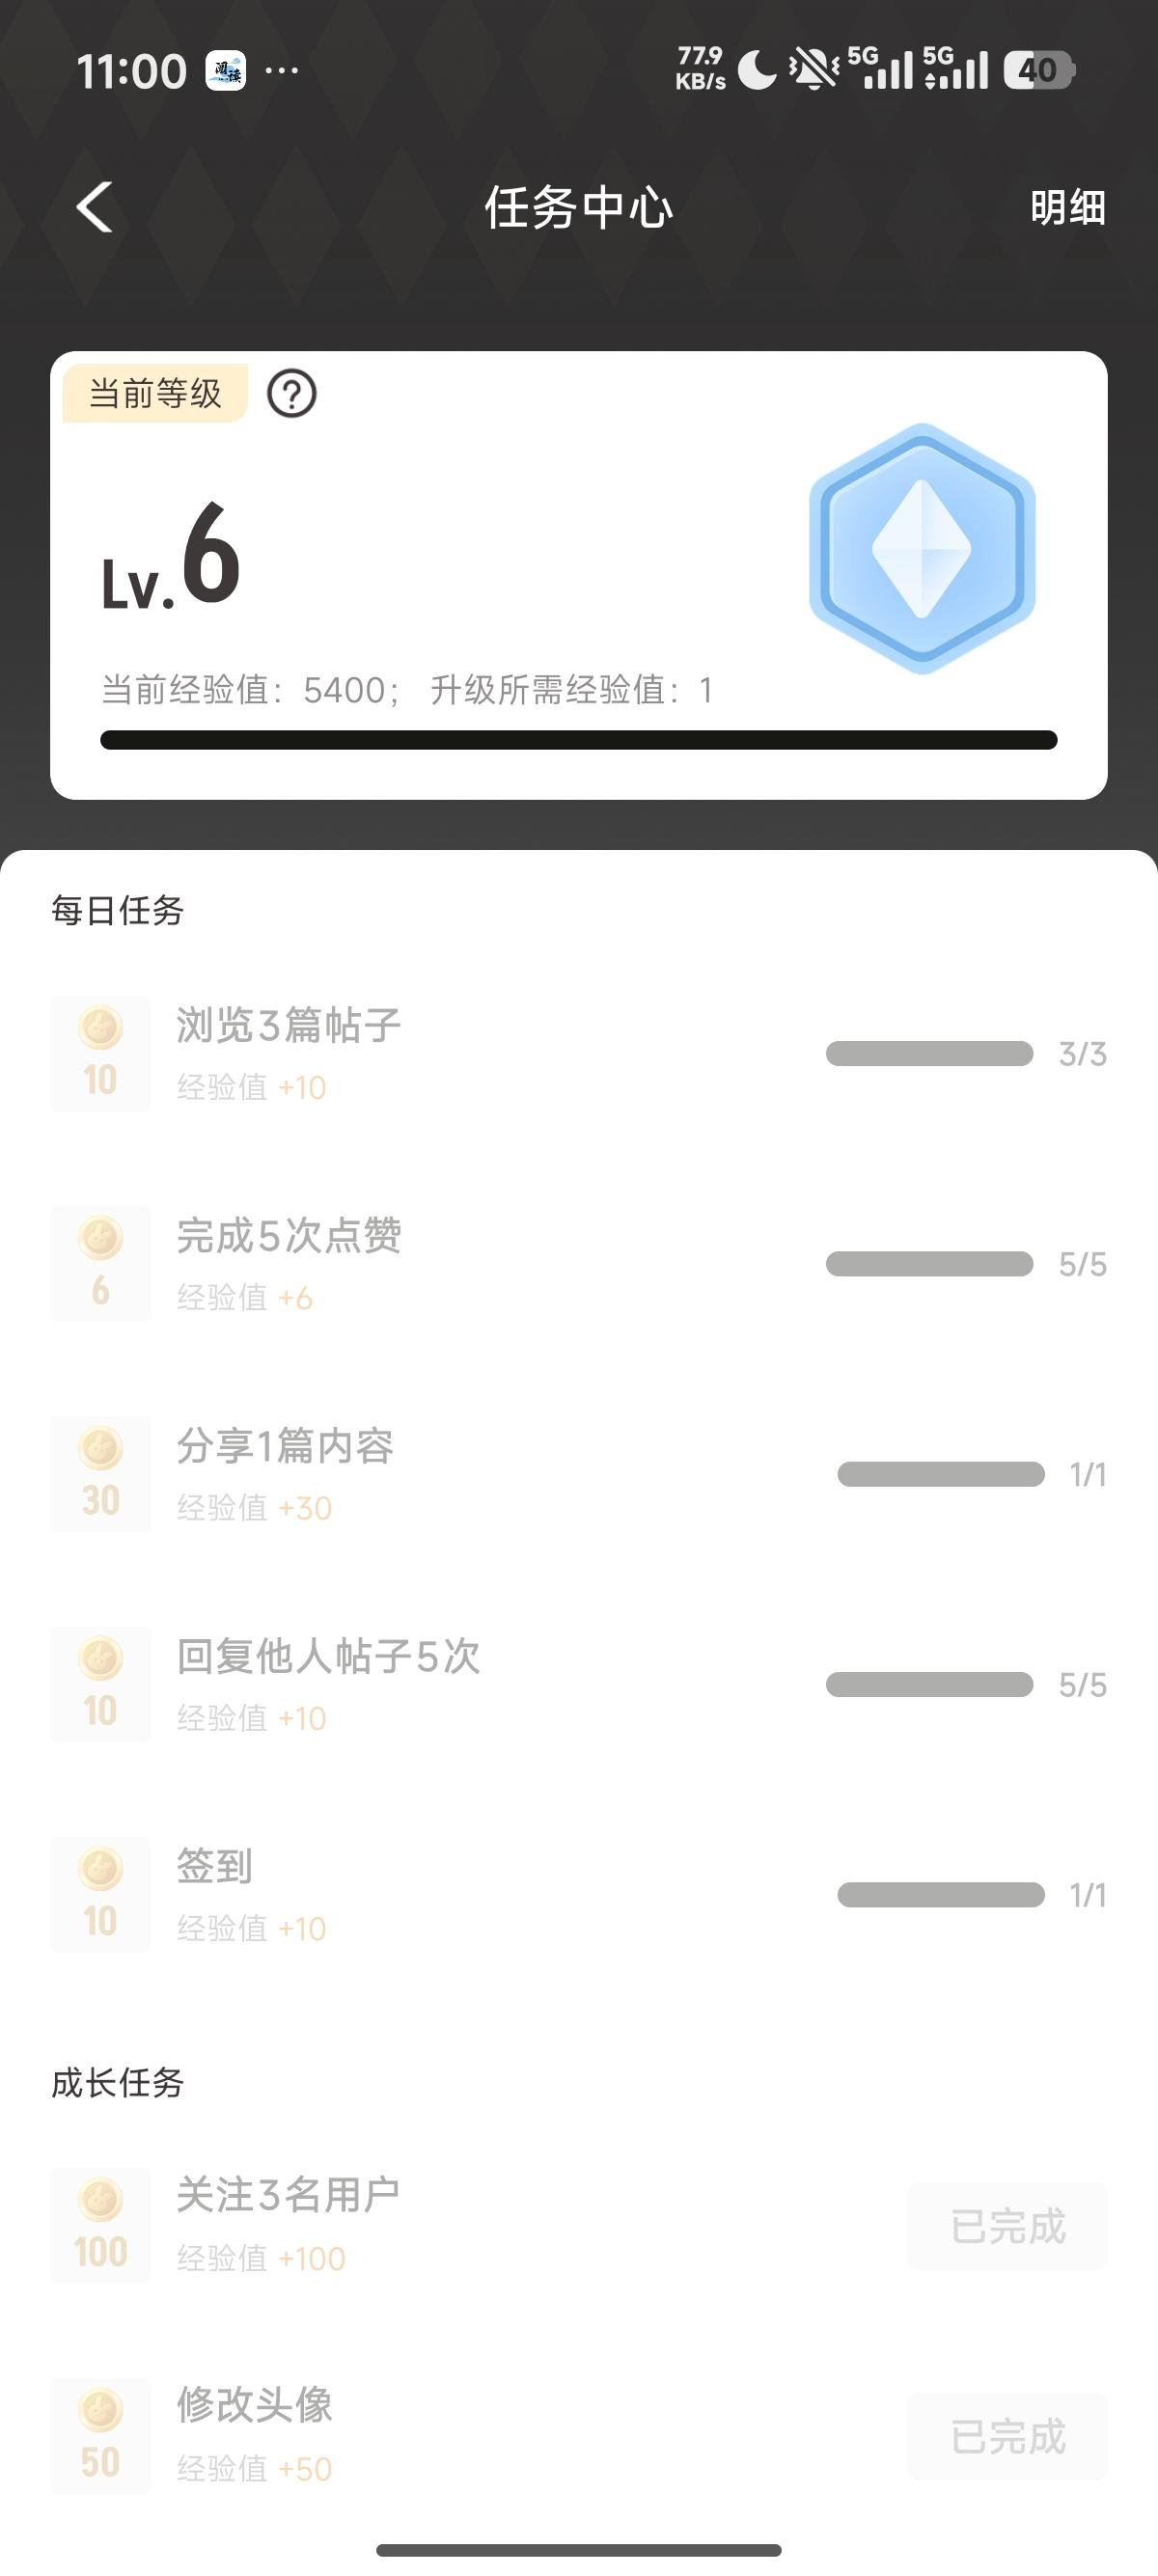1158x2576 pixels.
Task: Tap the 6-point coin icon for 完成5次点赞
Action: [100, 1263]
